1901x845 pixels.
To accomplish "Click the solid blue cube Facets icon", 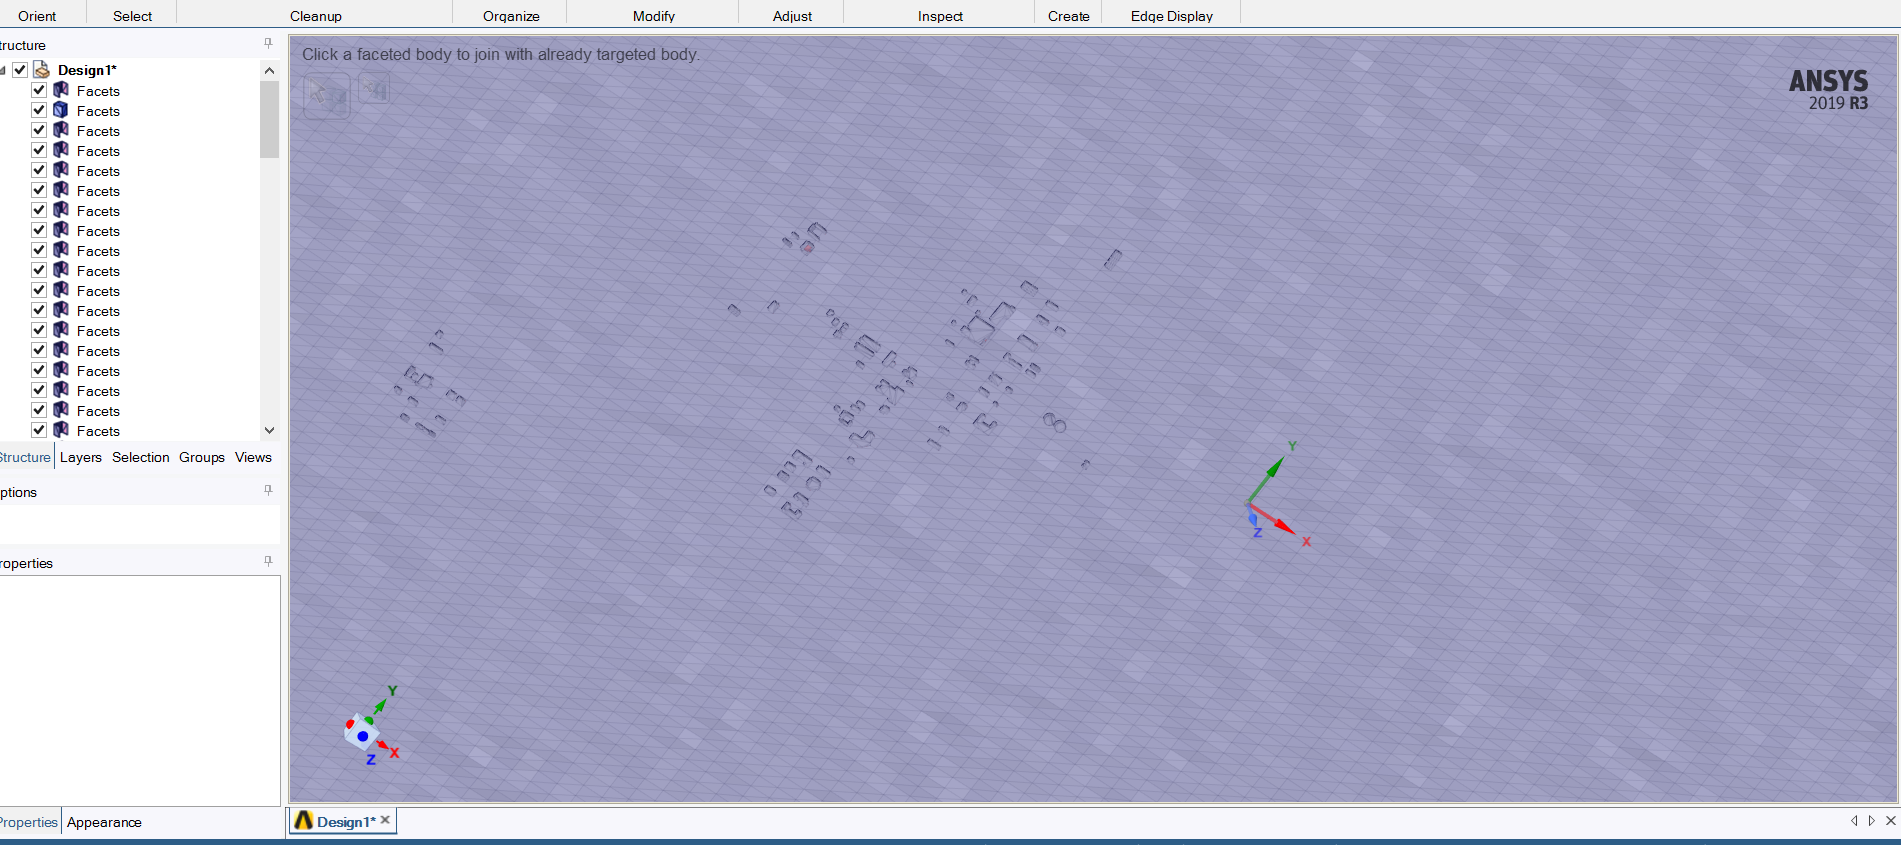I will click(61, 110).
